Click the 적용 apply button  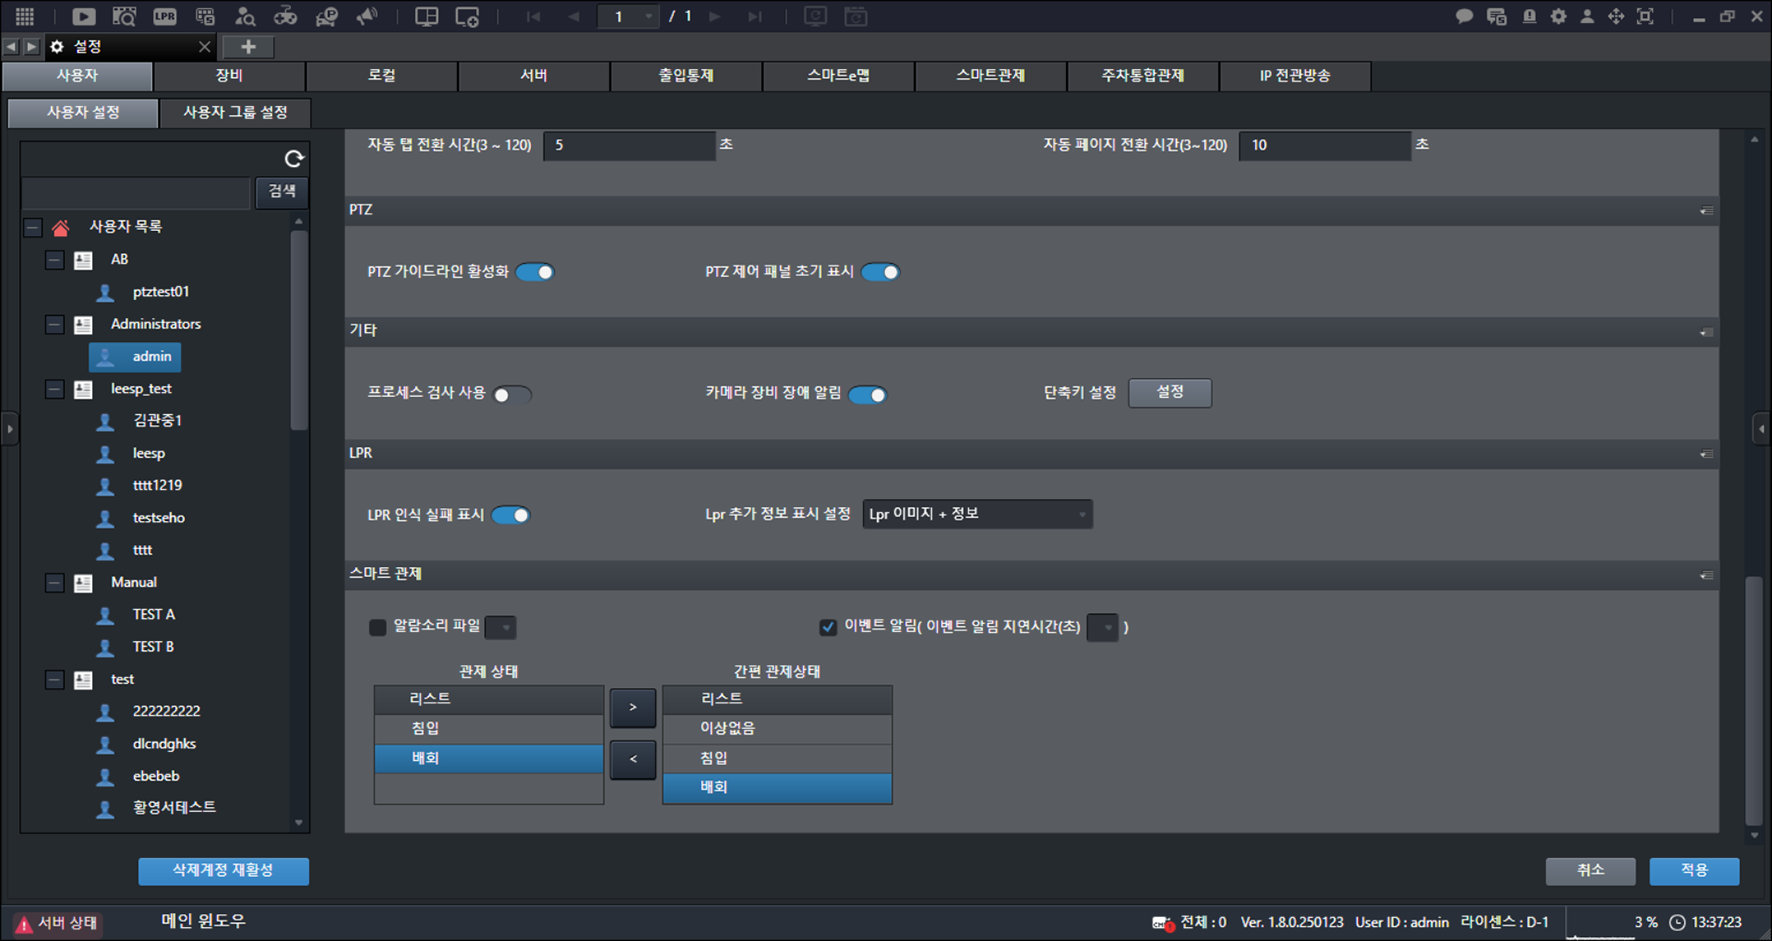1694,871
